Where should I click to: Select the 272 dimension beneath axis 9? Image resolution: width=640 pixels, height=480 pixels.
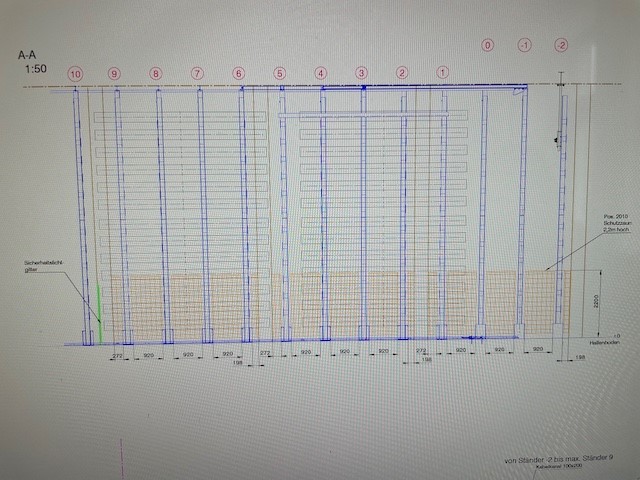pos(117,356)
